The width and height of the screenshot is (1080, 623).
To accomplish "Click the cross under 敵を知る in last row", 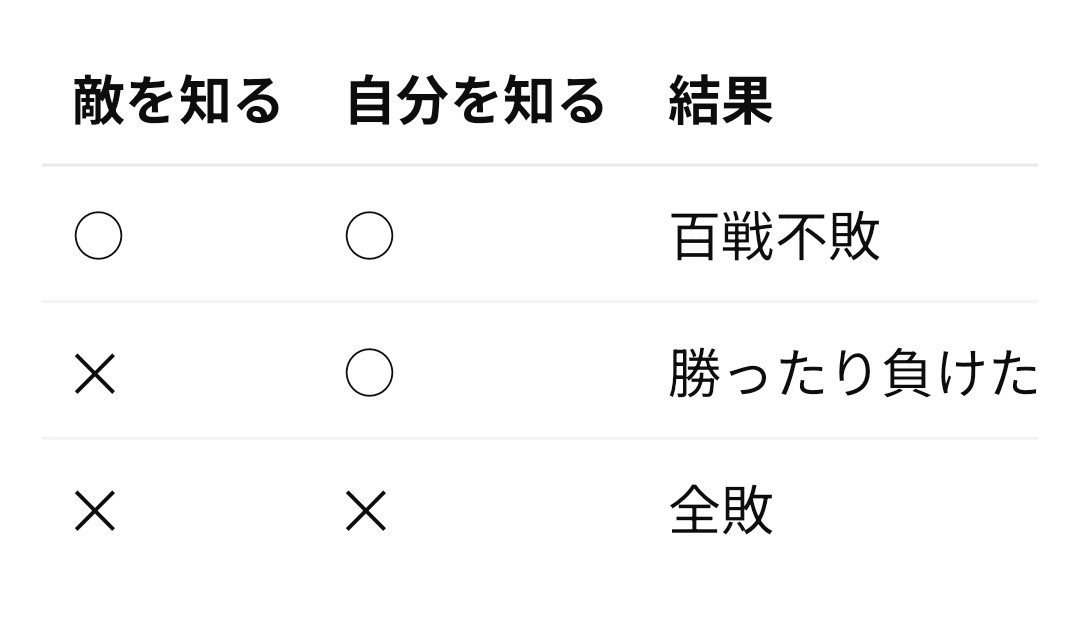I will (96, 512).
